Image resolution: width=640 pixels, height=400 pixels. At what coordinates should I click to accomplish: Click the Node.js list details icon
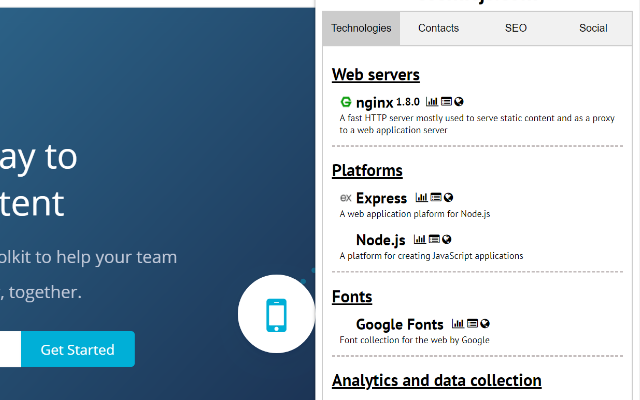[434, 239]
